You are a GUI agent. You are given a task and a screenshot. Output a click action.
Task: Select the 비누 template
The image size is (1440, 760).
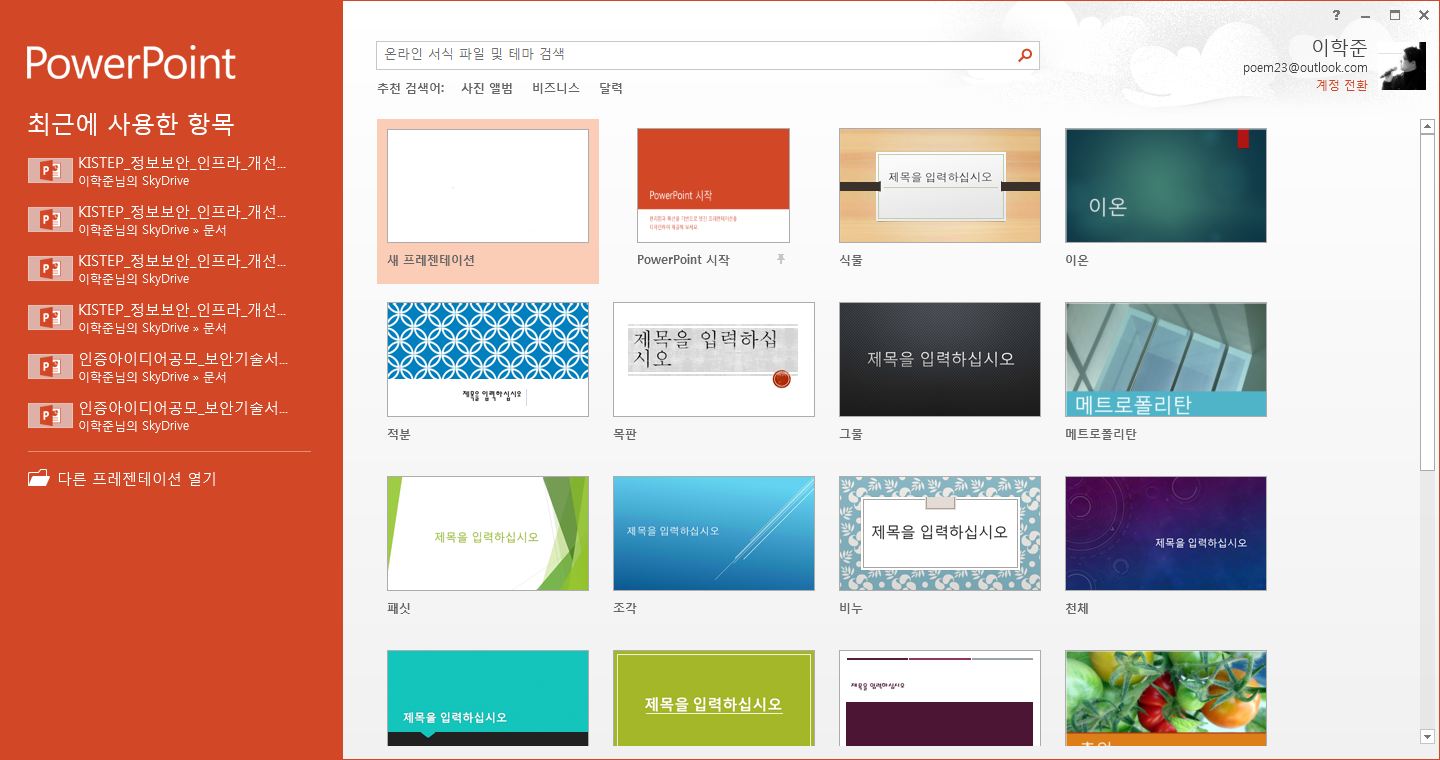940,533
